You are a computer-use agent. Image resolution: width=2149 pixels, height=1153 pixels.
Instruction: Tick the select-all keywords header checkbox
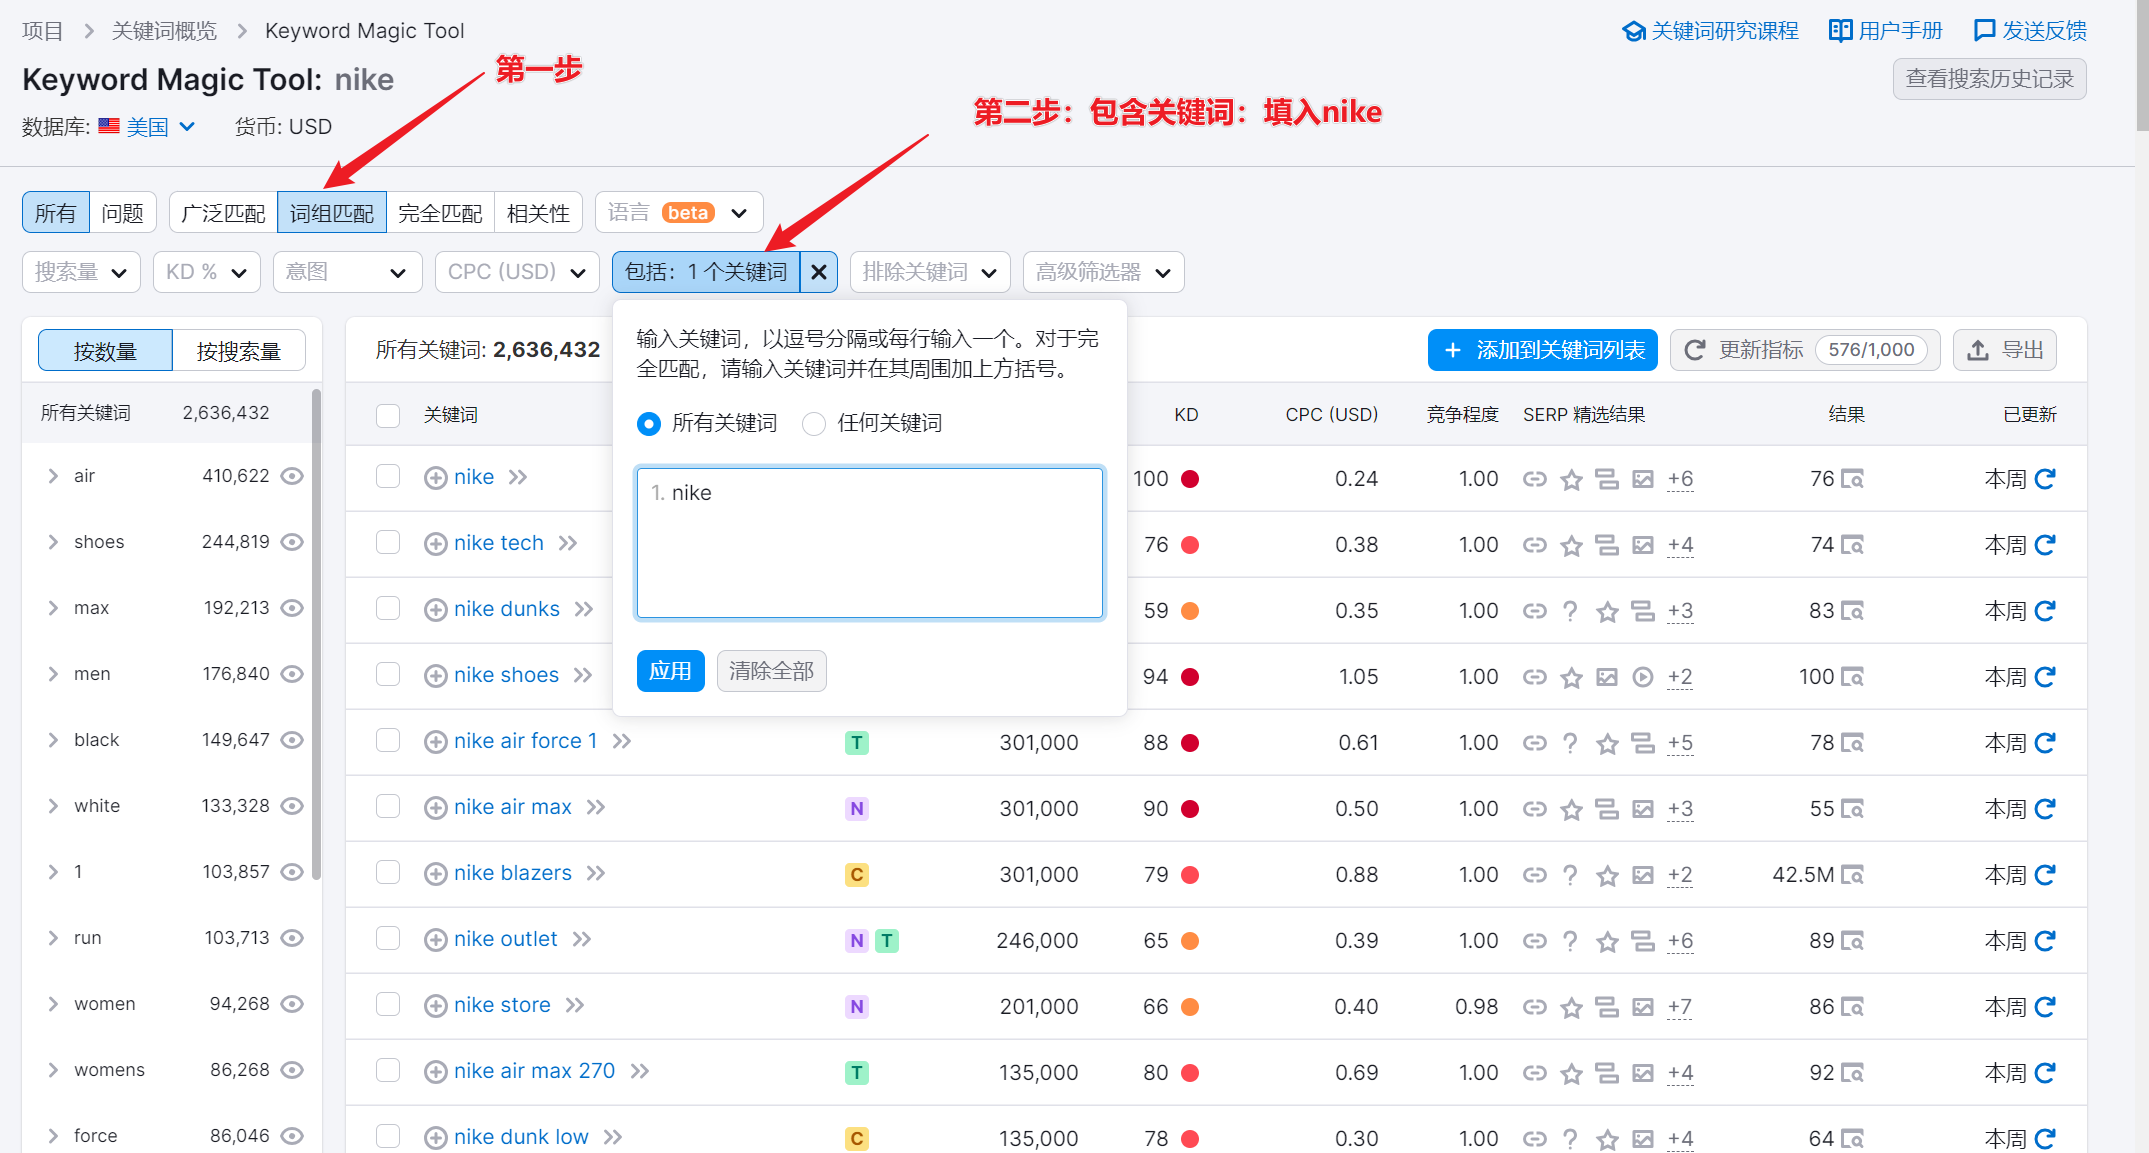click(x=388, y=415)
